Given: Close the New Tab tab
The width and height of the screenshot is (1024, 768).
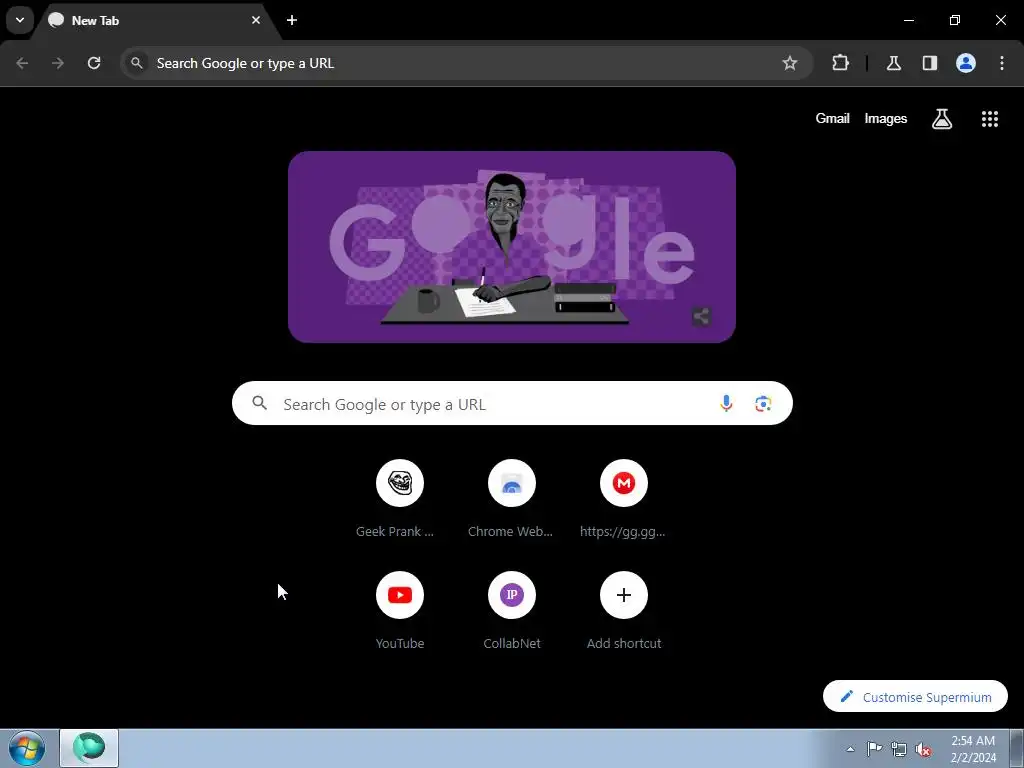Looking at the screenshot, I should tap(256, 20).
